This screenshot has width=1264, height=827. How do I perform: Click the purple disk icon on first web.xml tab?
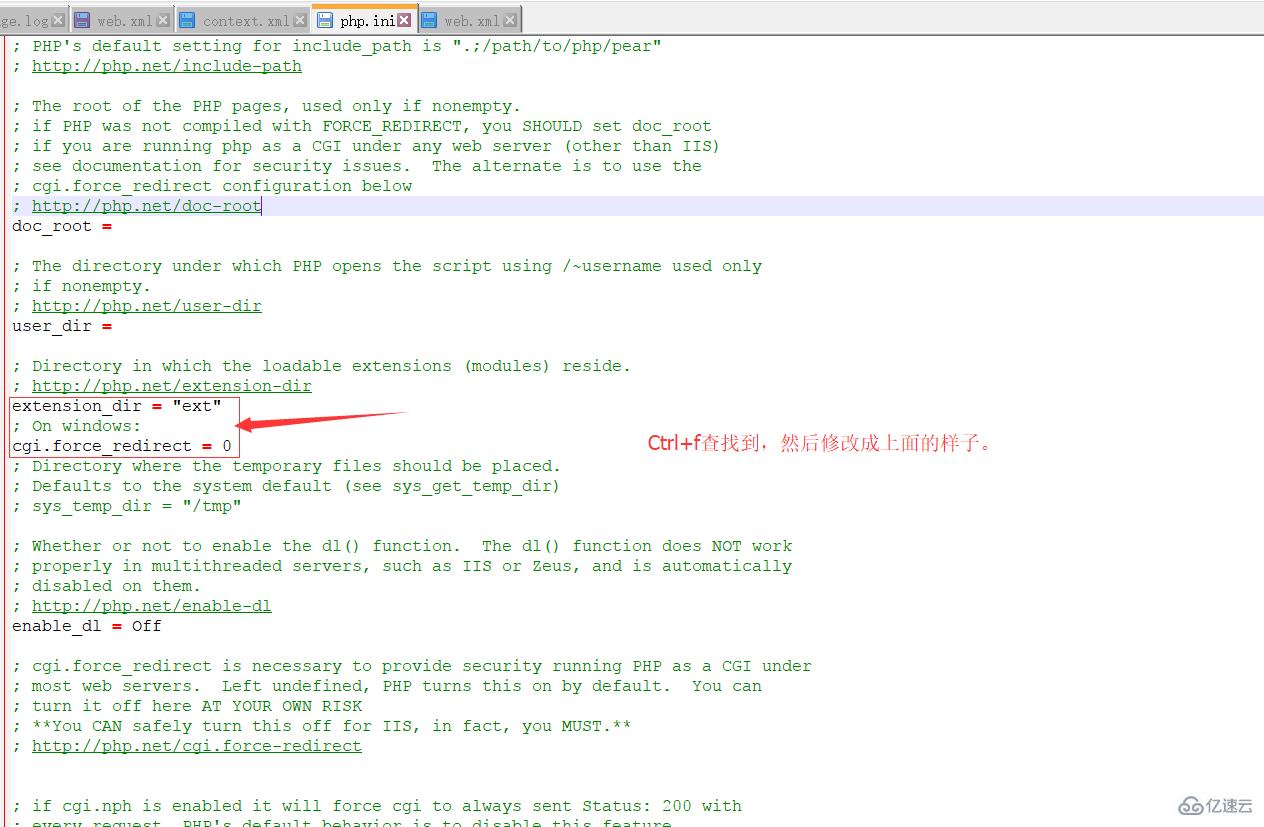[x=82, y=20]
